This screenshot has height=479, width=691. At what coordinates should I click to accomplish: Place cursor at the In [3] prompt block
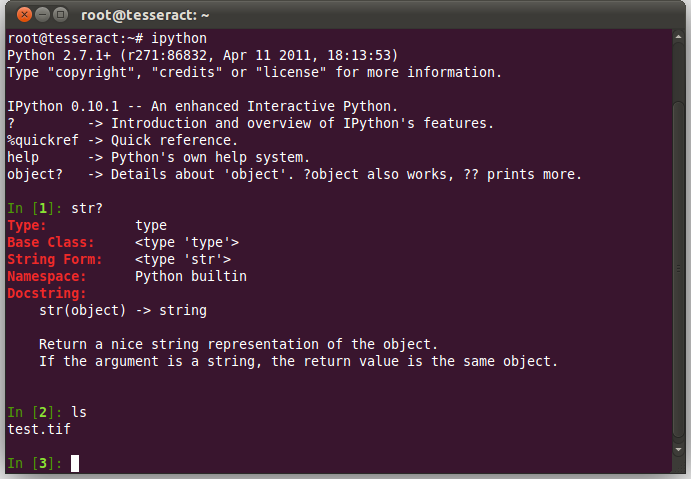coord(75,463)
